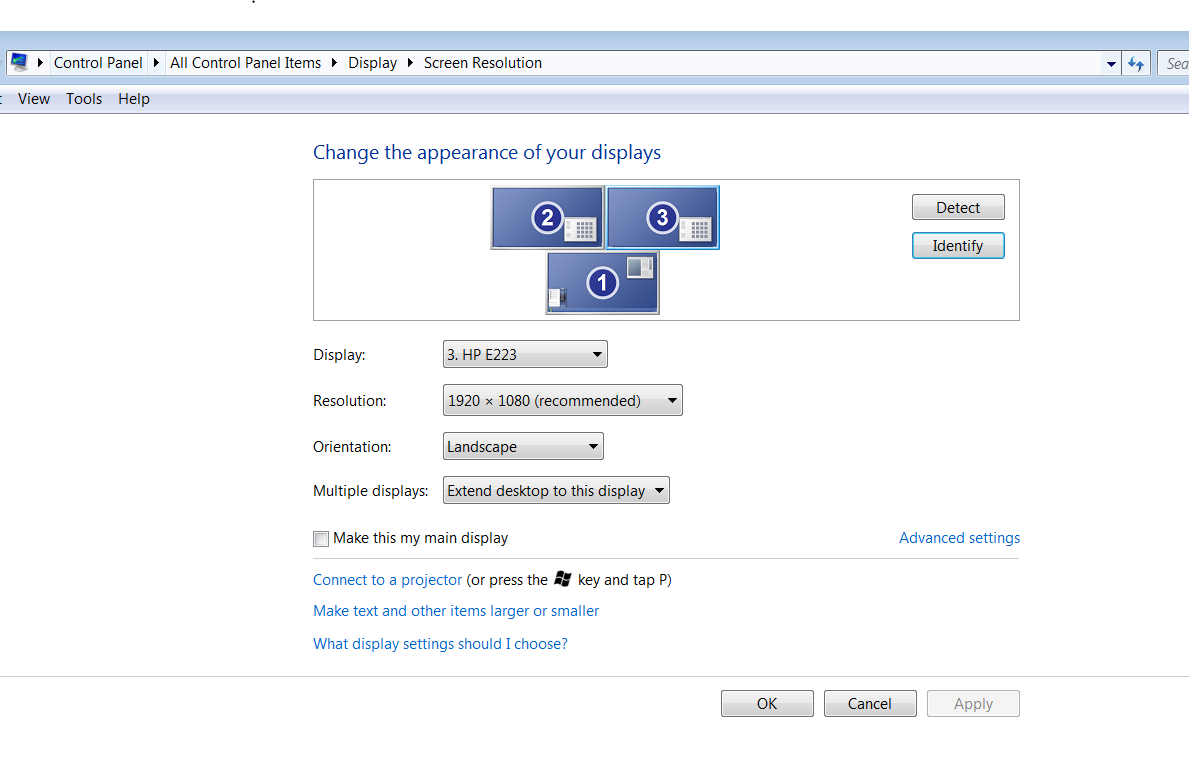Open the Help menu
Viewport: 1189px width, 777px height.
pyautogui.click(x=134, y=99)
